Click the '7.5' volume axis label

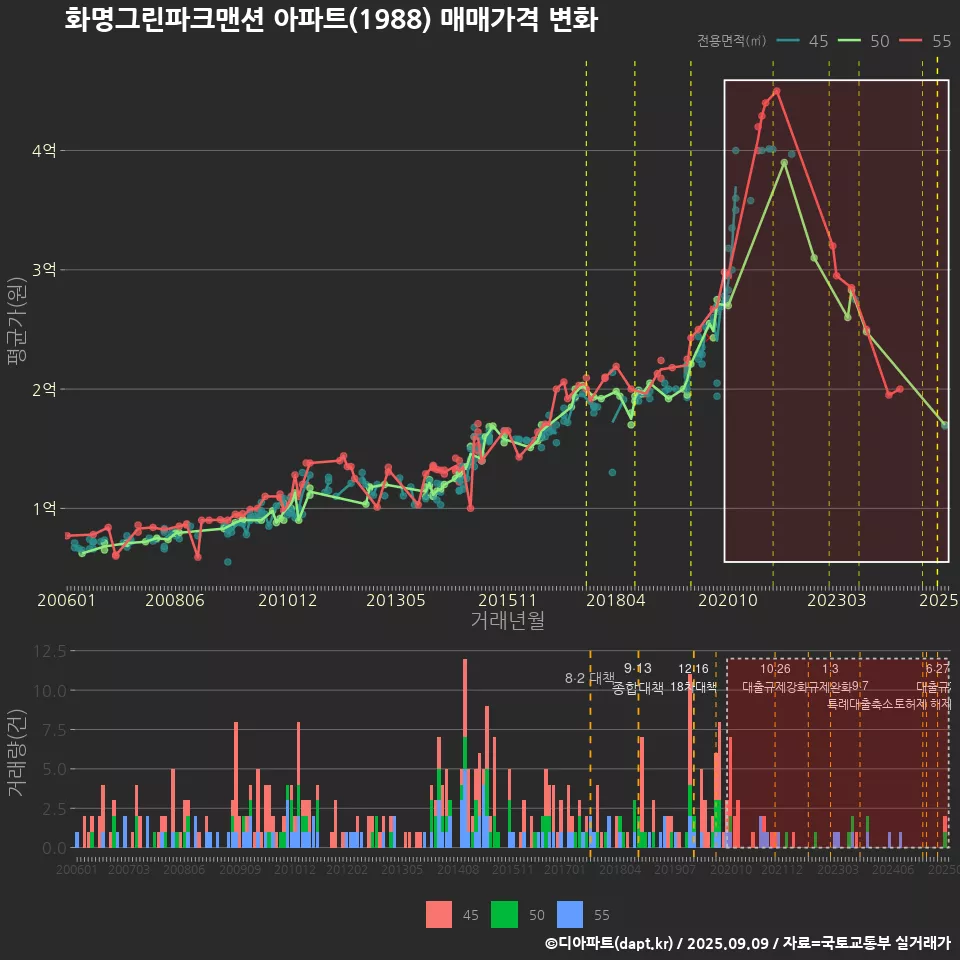click(x=54, y=730)
